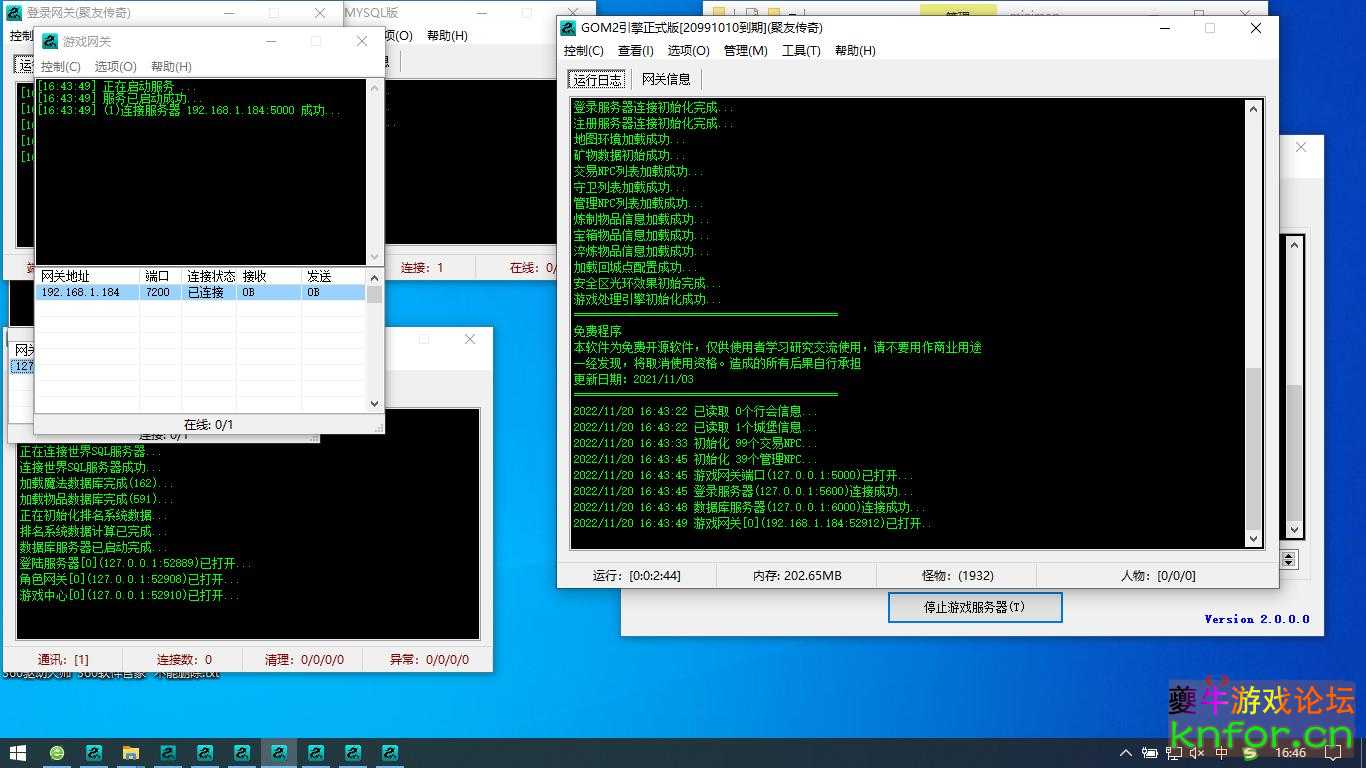
Task: Open 帮助(H) menu in 游戏网关 window
Action: click(x=171, y=66)
